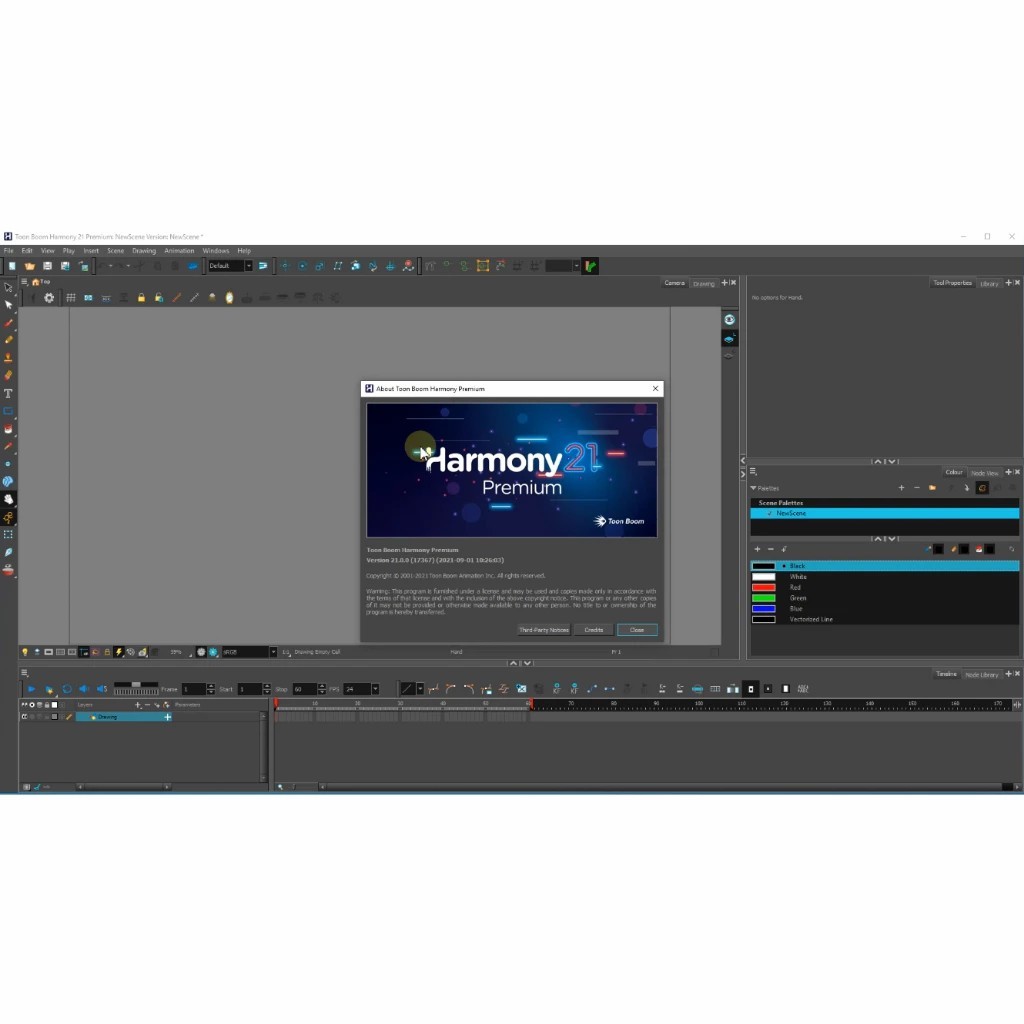Click the Save icon in top toolbar
This screenshot has height=1024, width=1024.
47,266
